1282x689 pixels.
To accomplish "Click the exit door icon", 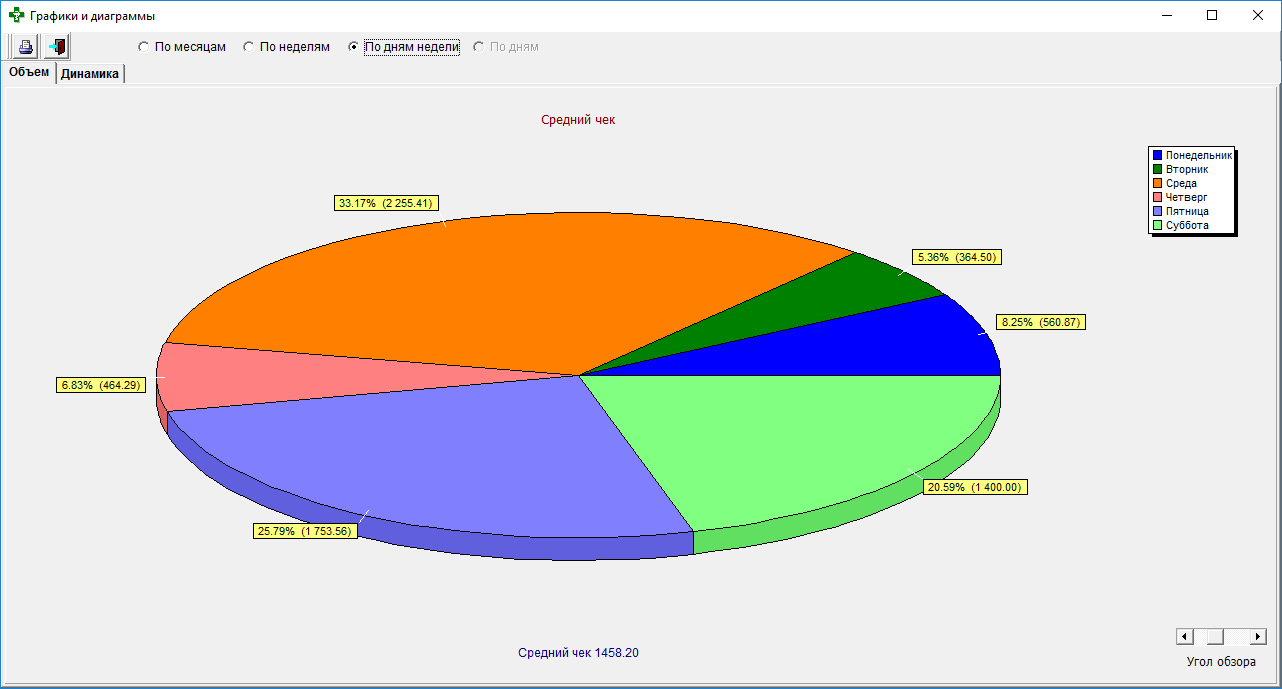I will coord(57,47).
